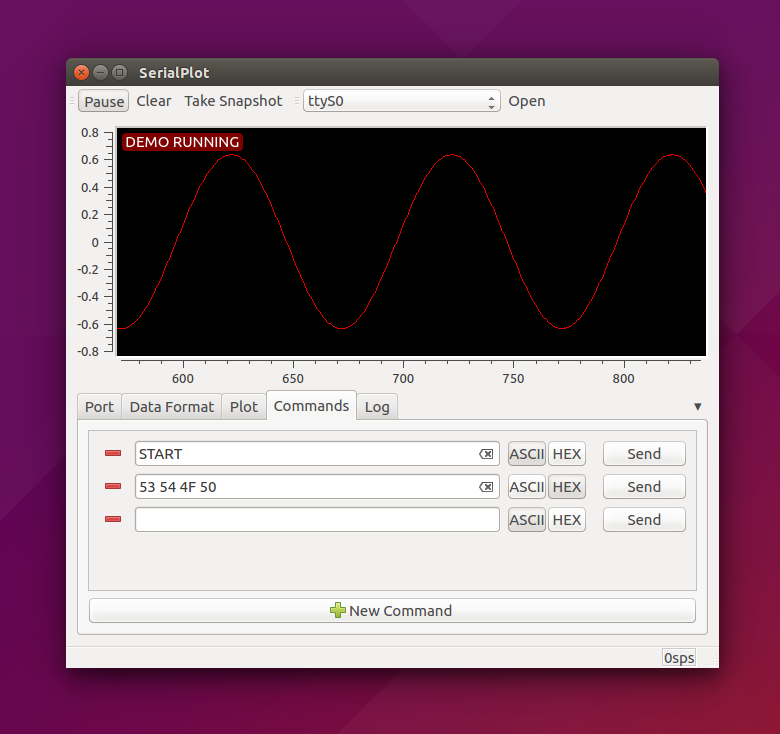This screenshot has width=780, height=734.
Task: Select HEX mode for the empty command
Action: click(567, 520)
